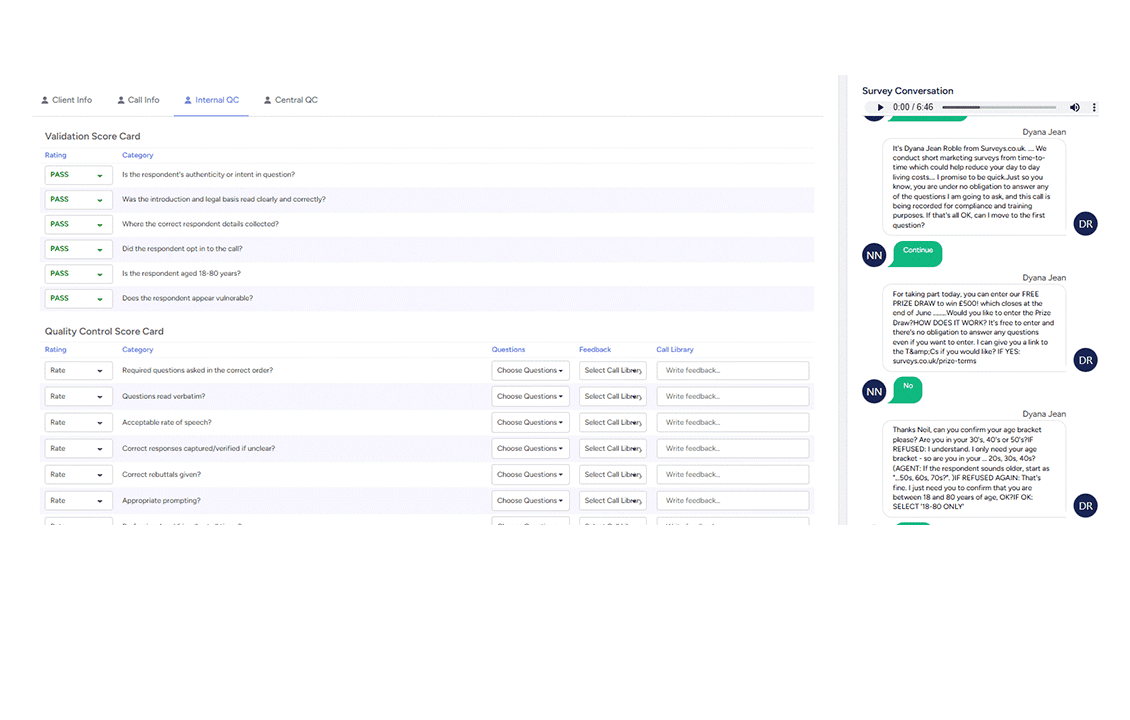Screen dimensions: 1130x720
Task: Open audio player more options menu
Action: pyautogui.click(x=1094, y=107)
